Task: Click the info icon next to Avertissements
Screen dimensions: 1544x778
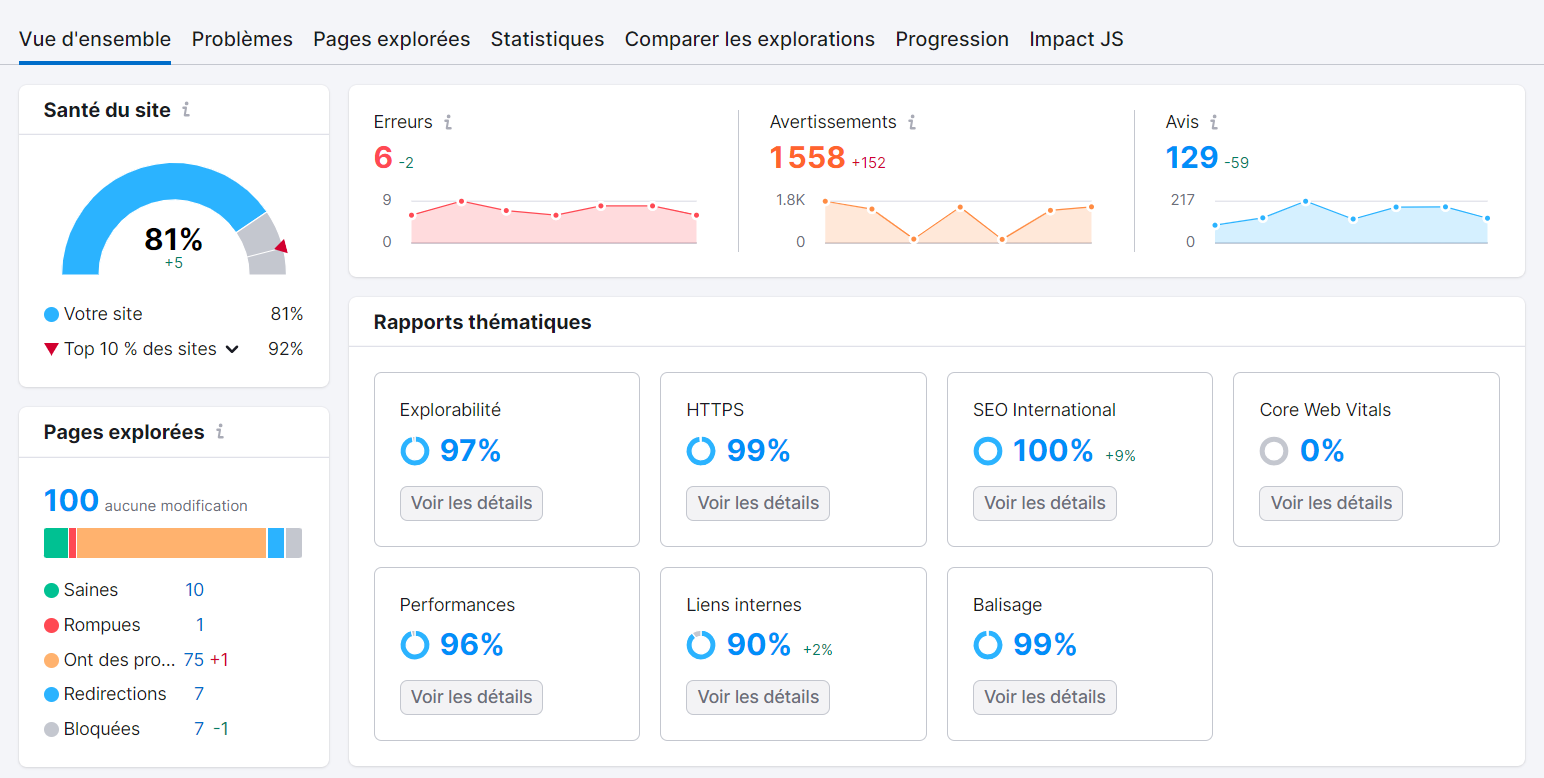Action: point(911,121)
